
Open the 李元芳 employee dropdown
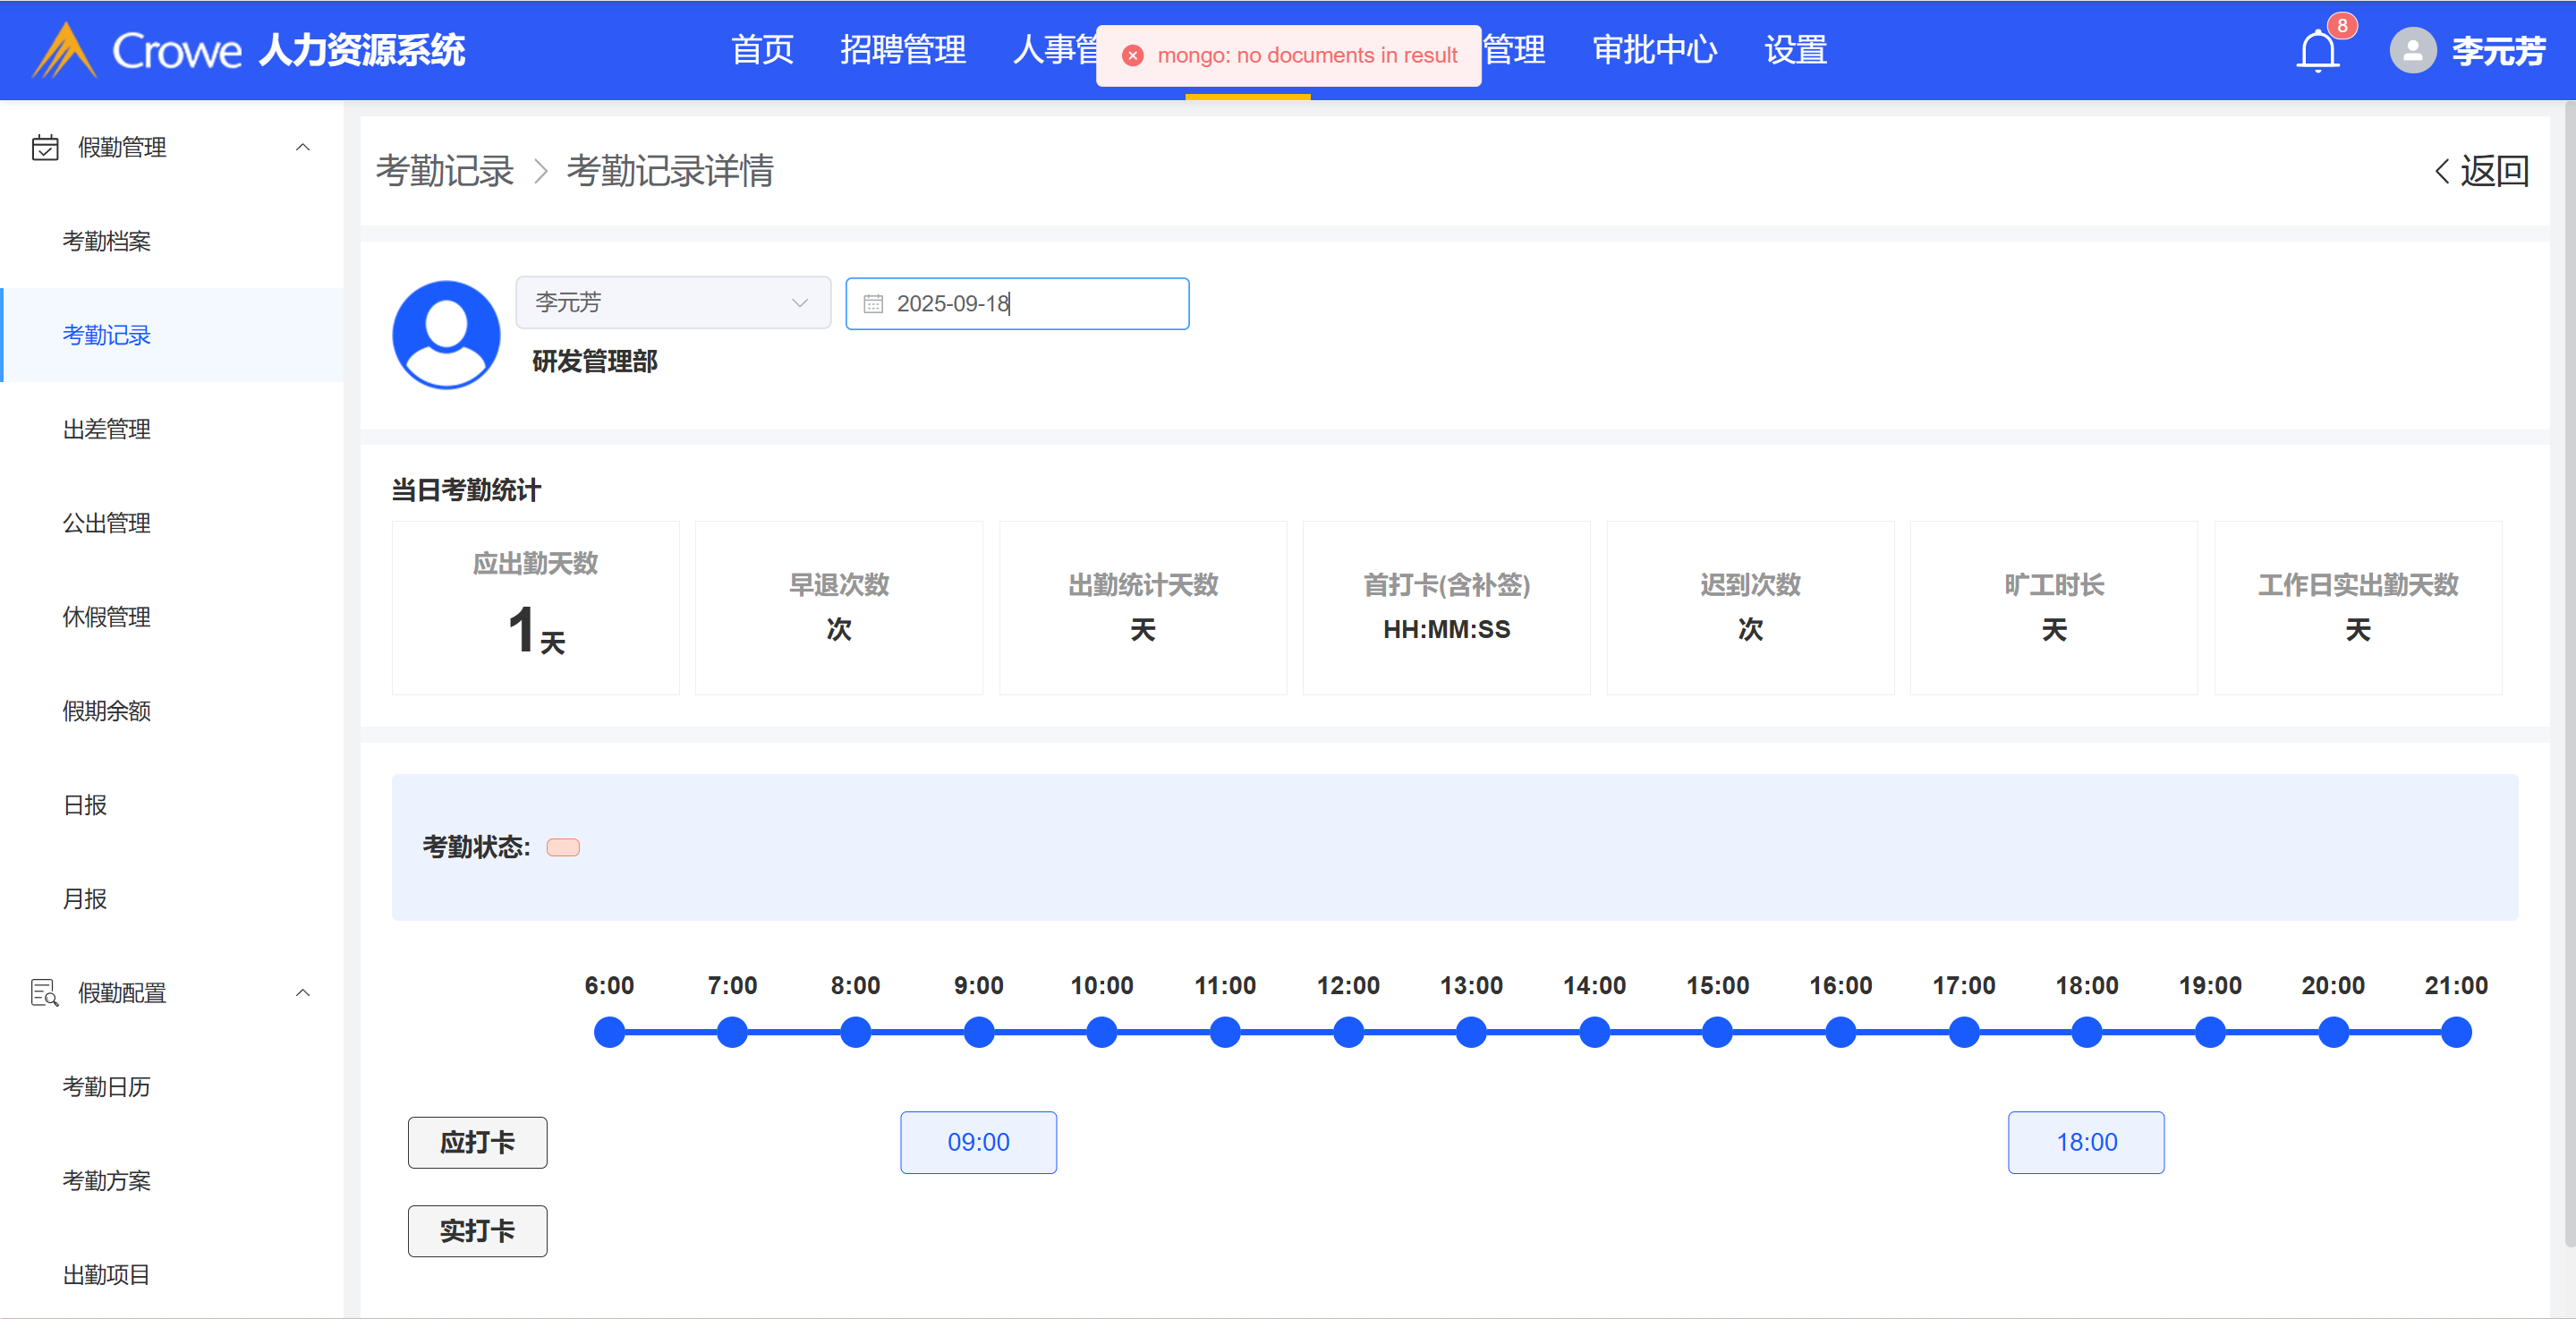click(673, 303)
